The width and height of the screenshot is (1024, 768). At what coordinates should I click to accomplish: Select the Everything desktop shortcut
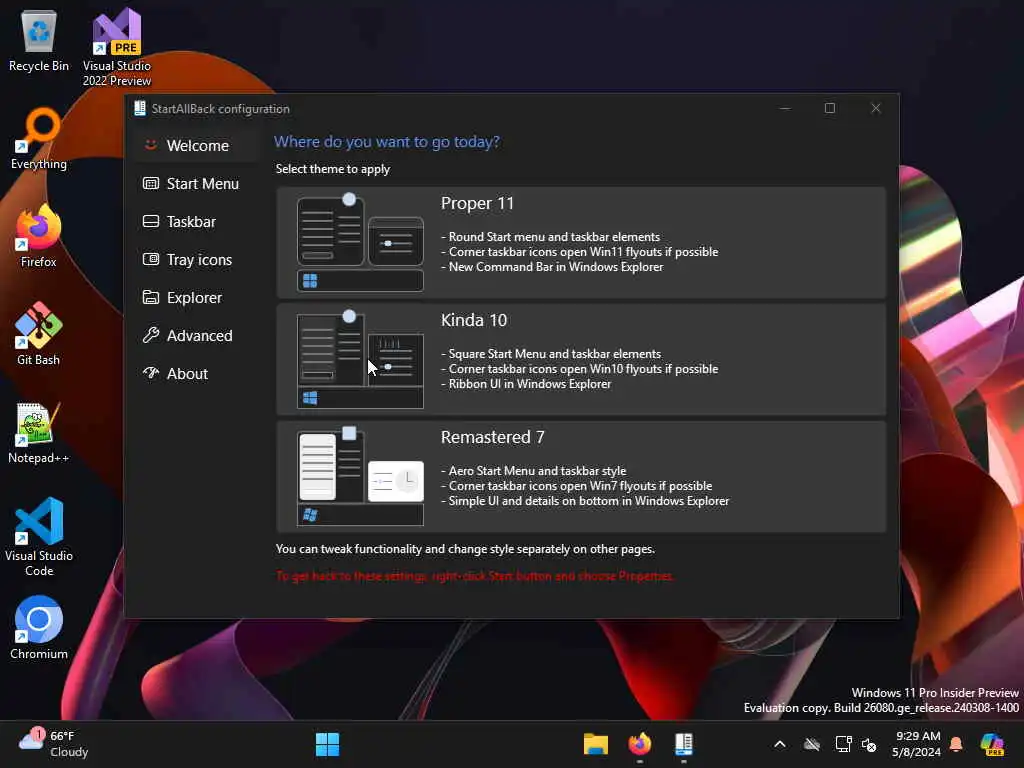coord(39,139)
